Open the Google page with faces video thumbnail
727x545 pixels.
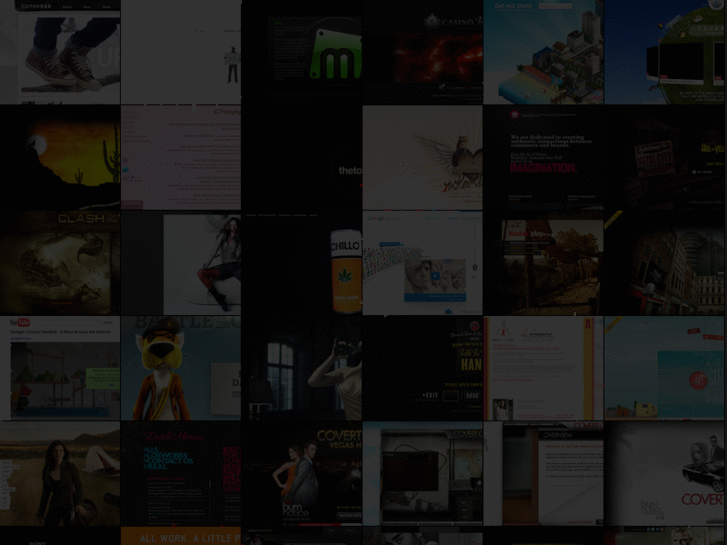422,263
